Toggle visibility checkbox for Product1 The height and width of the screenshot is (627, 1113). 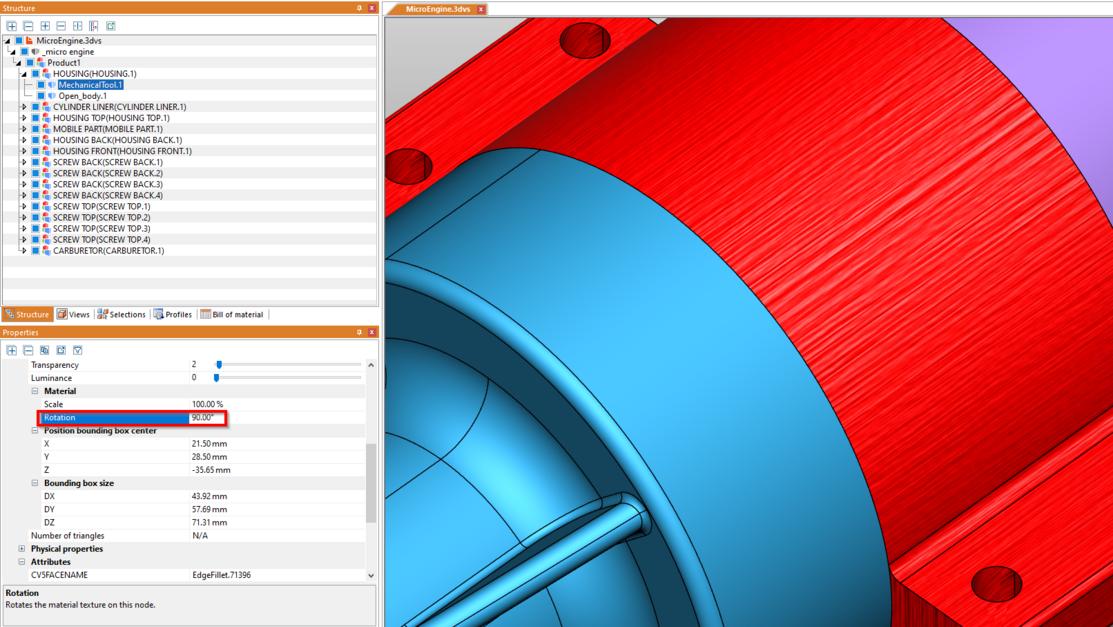point(31,62)
